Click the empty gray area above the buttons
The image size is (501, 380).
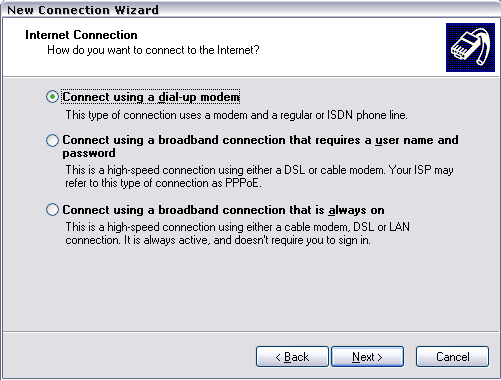pyautogui.click(x=250, y=290)
